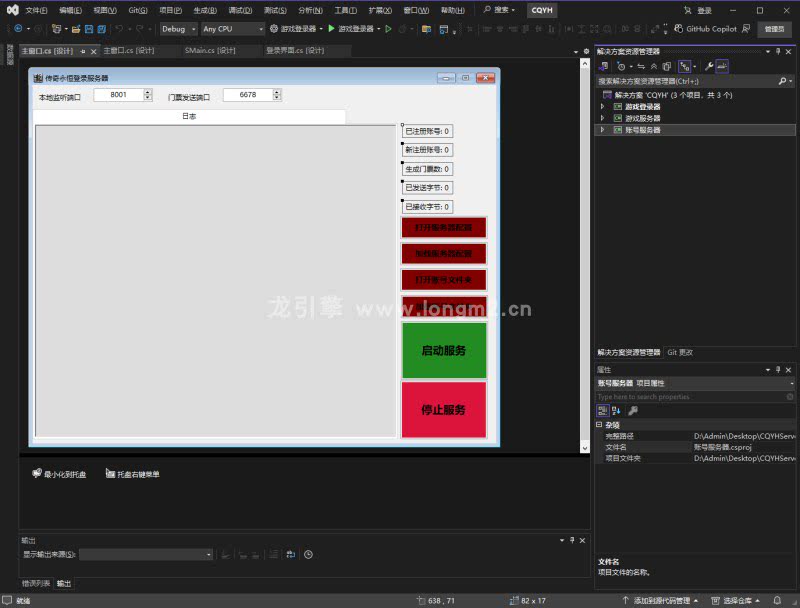This screenshot has width=800, height=608.
Task: Click the 打开服务器配置 button
Action: (x=444, y=227)
